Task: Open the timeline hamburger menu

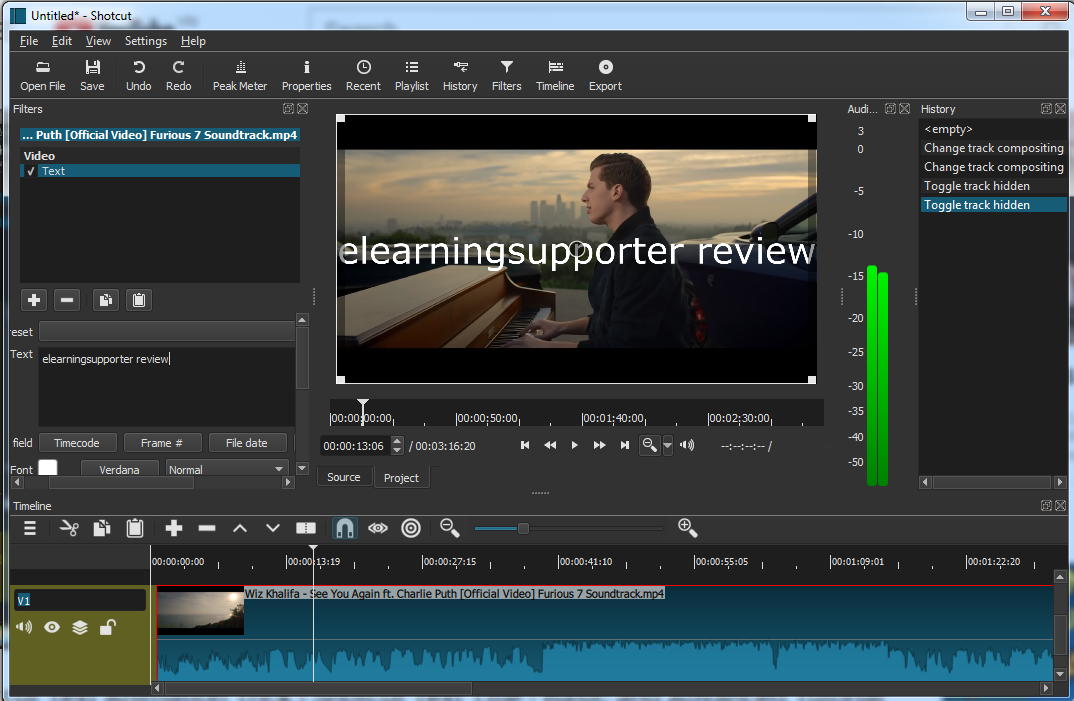Action: 30,528
